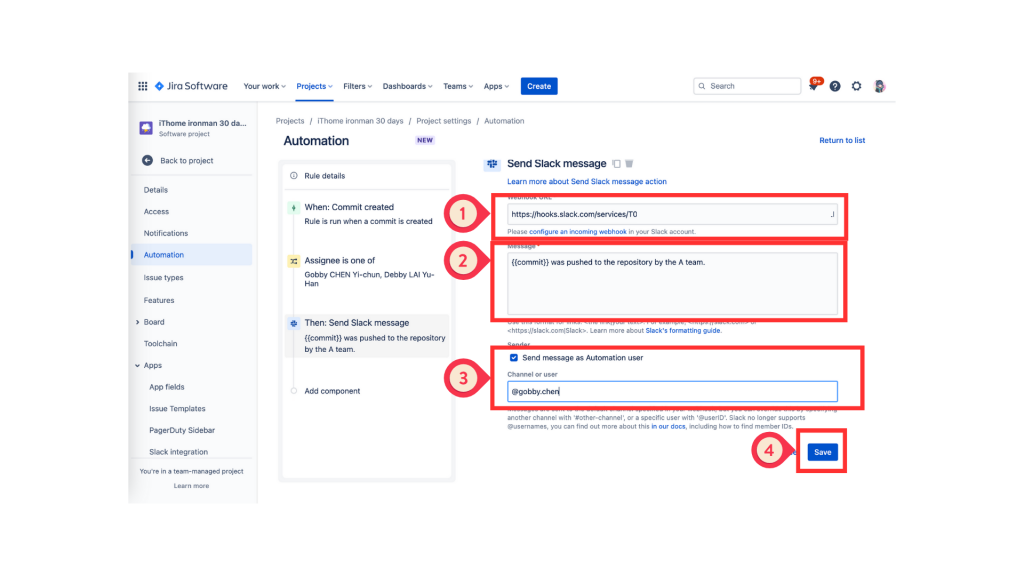Toggle Send message as Automation user checkbox
The height and width of the screenshot is (576, 1024).
coord(514,358)
